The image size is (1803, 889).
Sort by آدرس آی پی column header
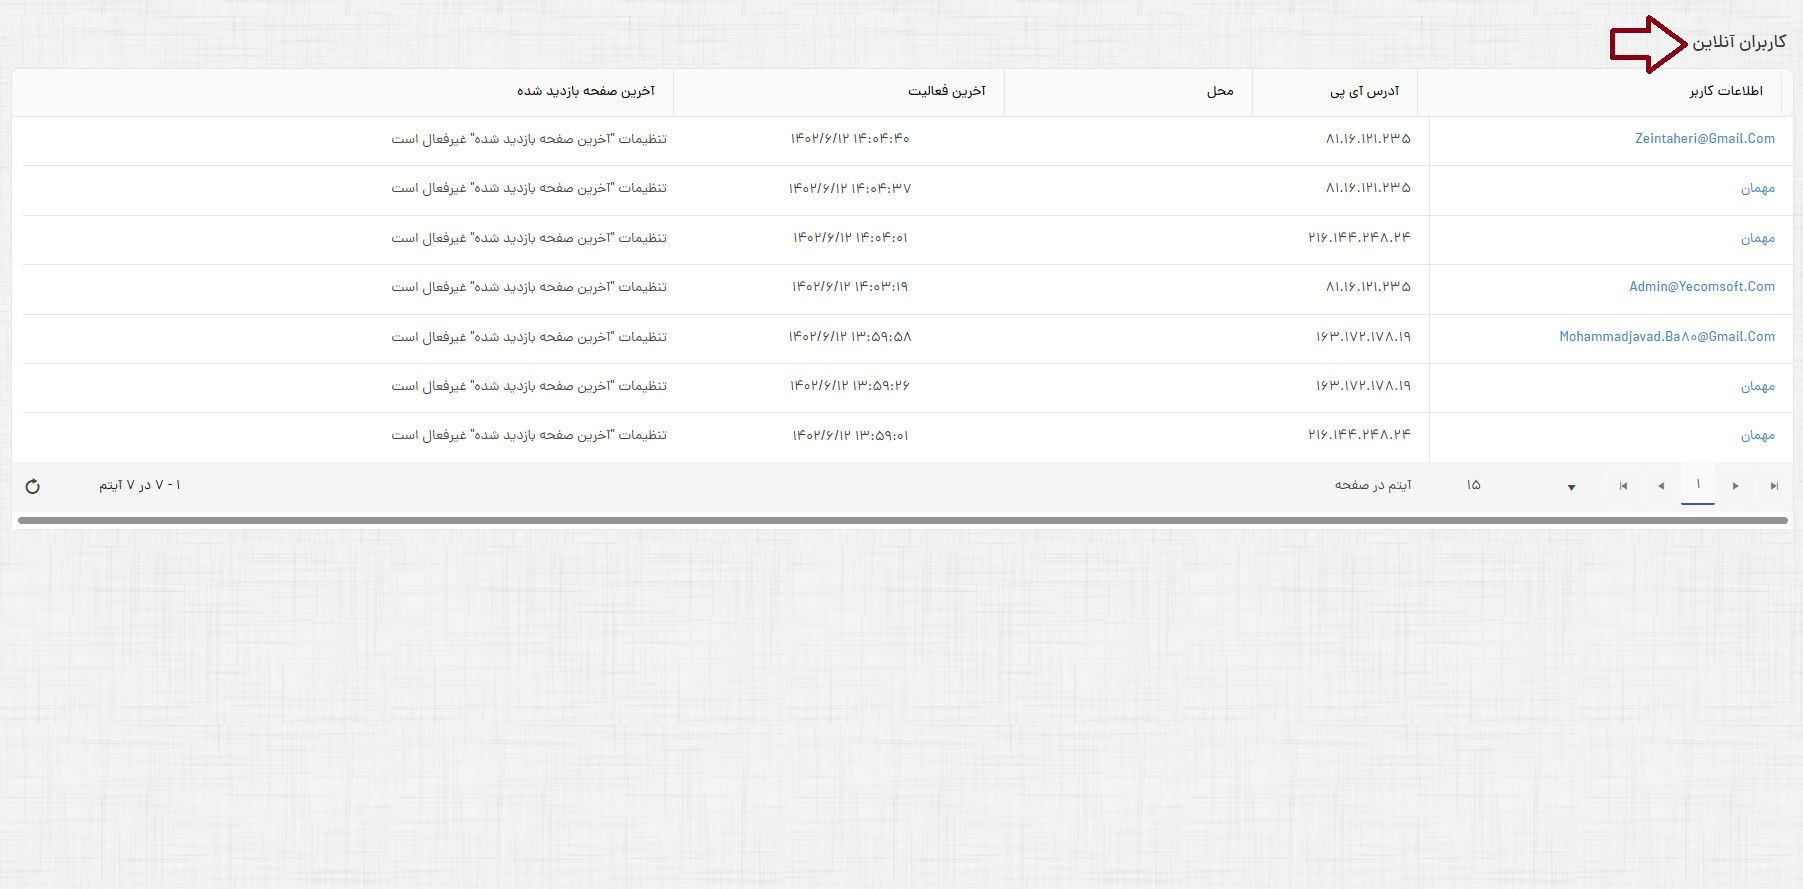click(1364, 92)
